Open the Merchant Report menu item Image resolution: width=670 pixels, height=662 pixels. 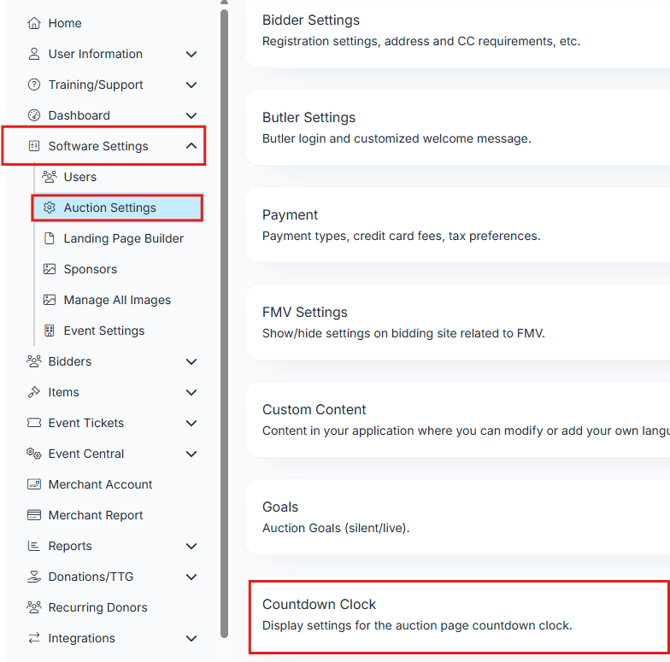click(95, 515)
